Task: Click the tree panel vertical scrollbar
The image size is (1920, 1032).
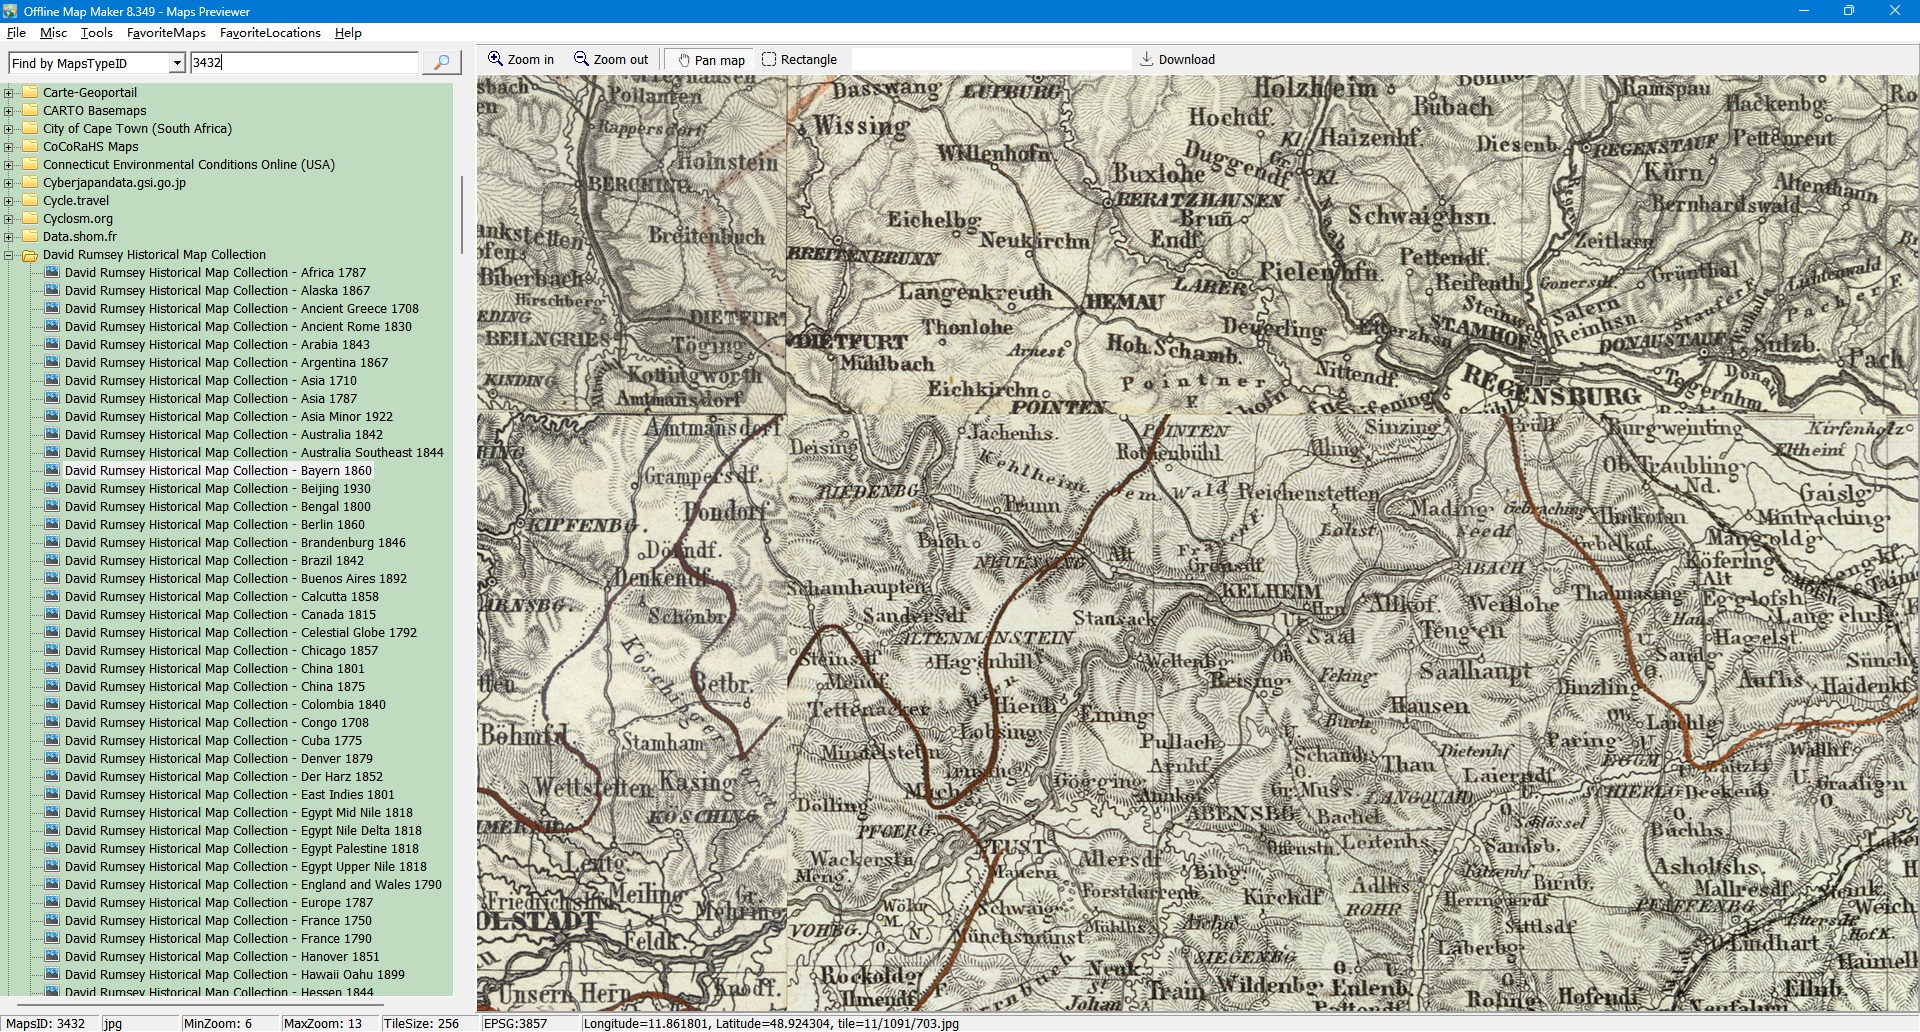Action: click(461, 214)
